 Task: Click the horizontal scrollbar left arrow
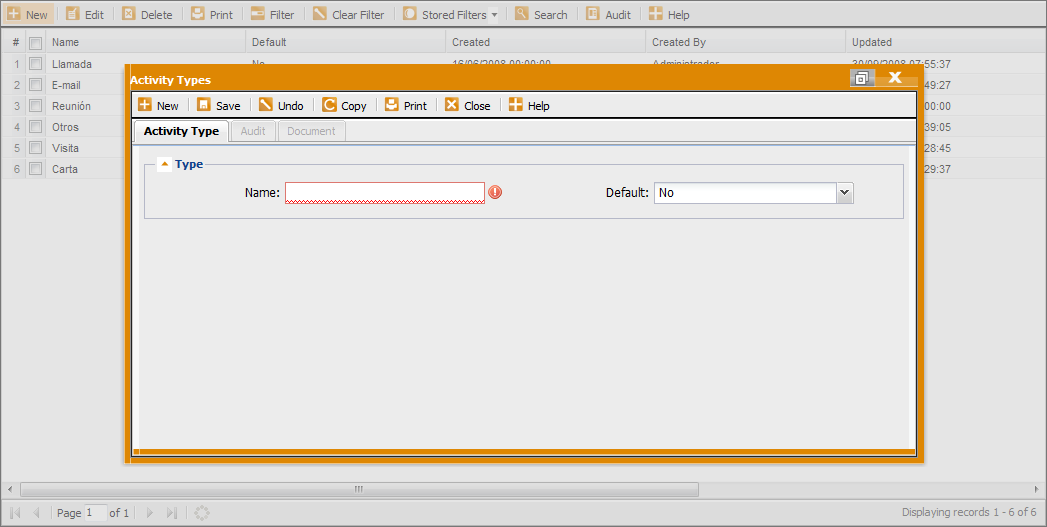point(10,490)
